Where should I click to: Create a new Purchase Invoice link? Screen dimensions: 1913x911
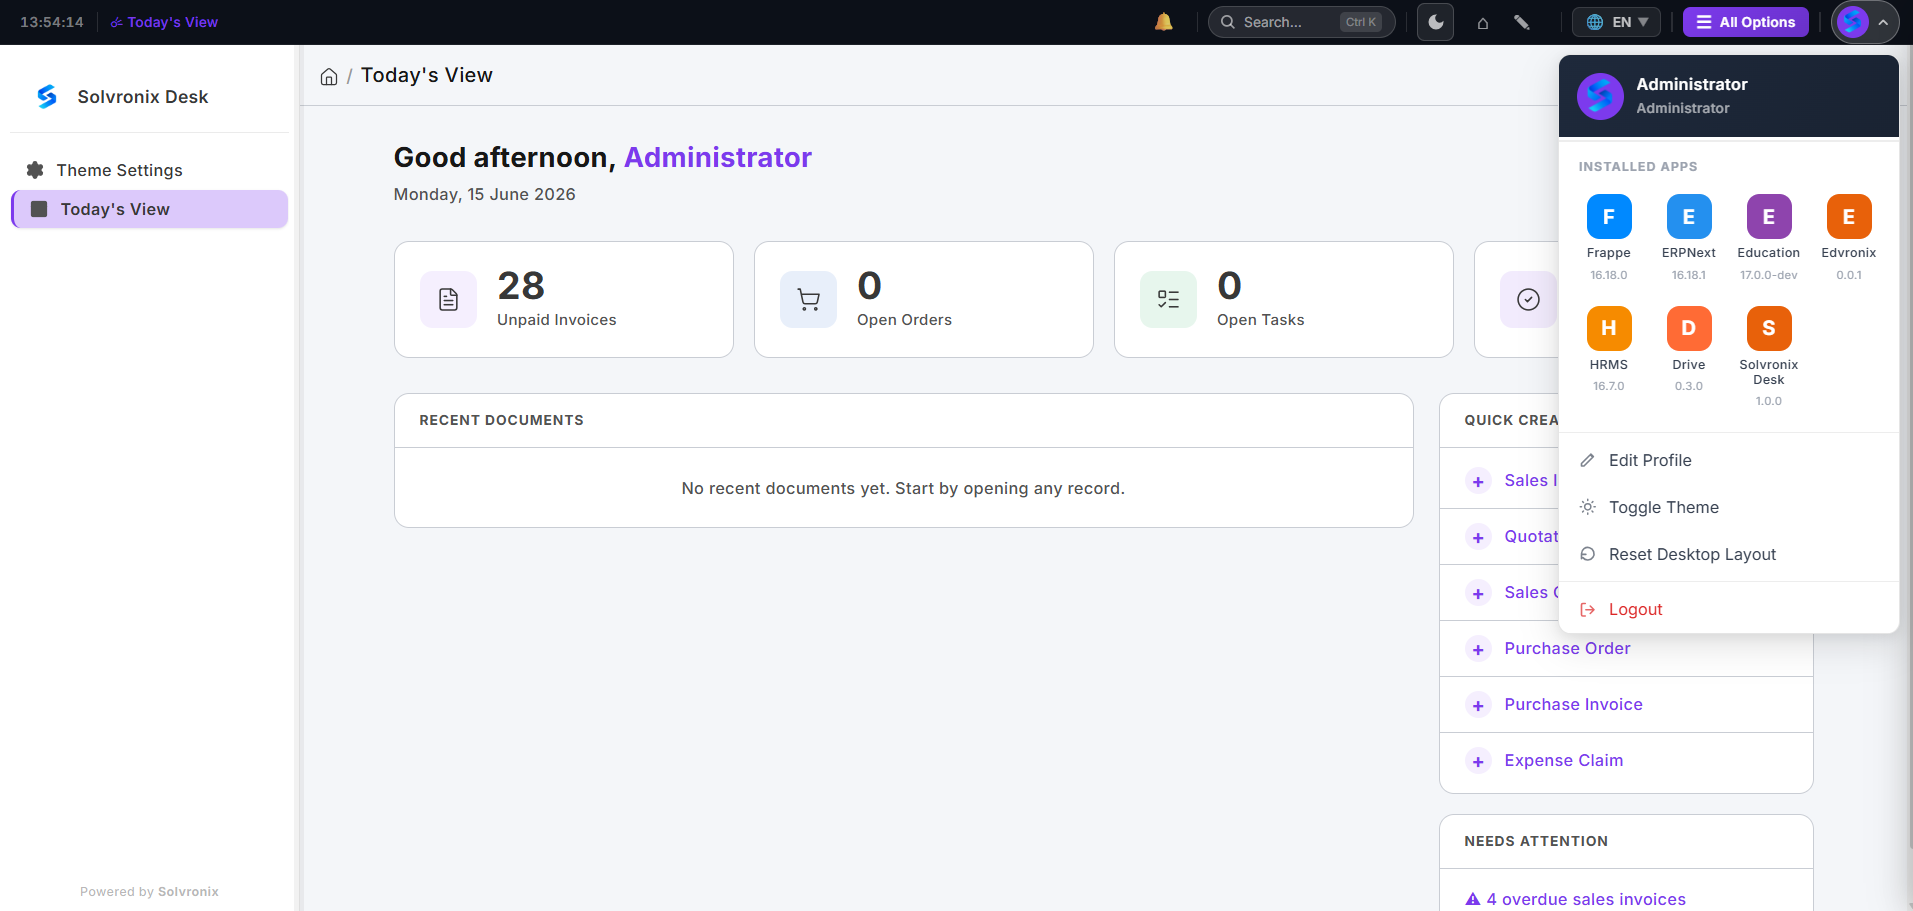[1573, 704]
